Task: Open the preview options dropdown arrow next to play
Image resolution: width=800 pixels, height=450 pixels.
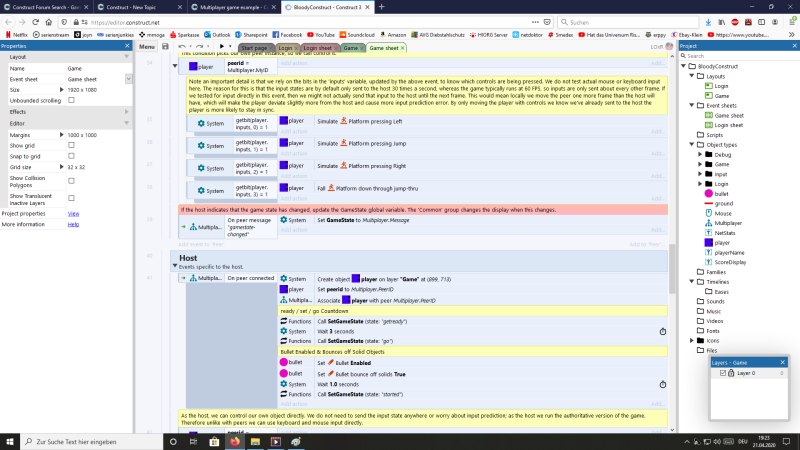Action: click(x=230, y=47)
